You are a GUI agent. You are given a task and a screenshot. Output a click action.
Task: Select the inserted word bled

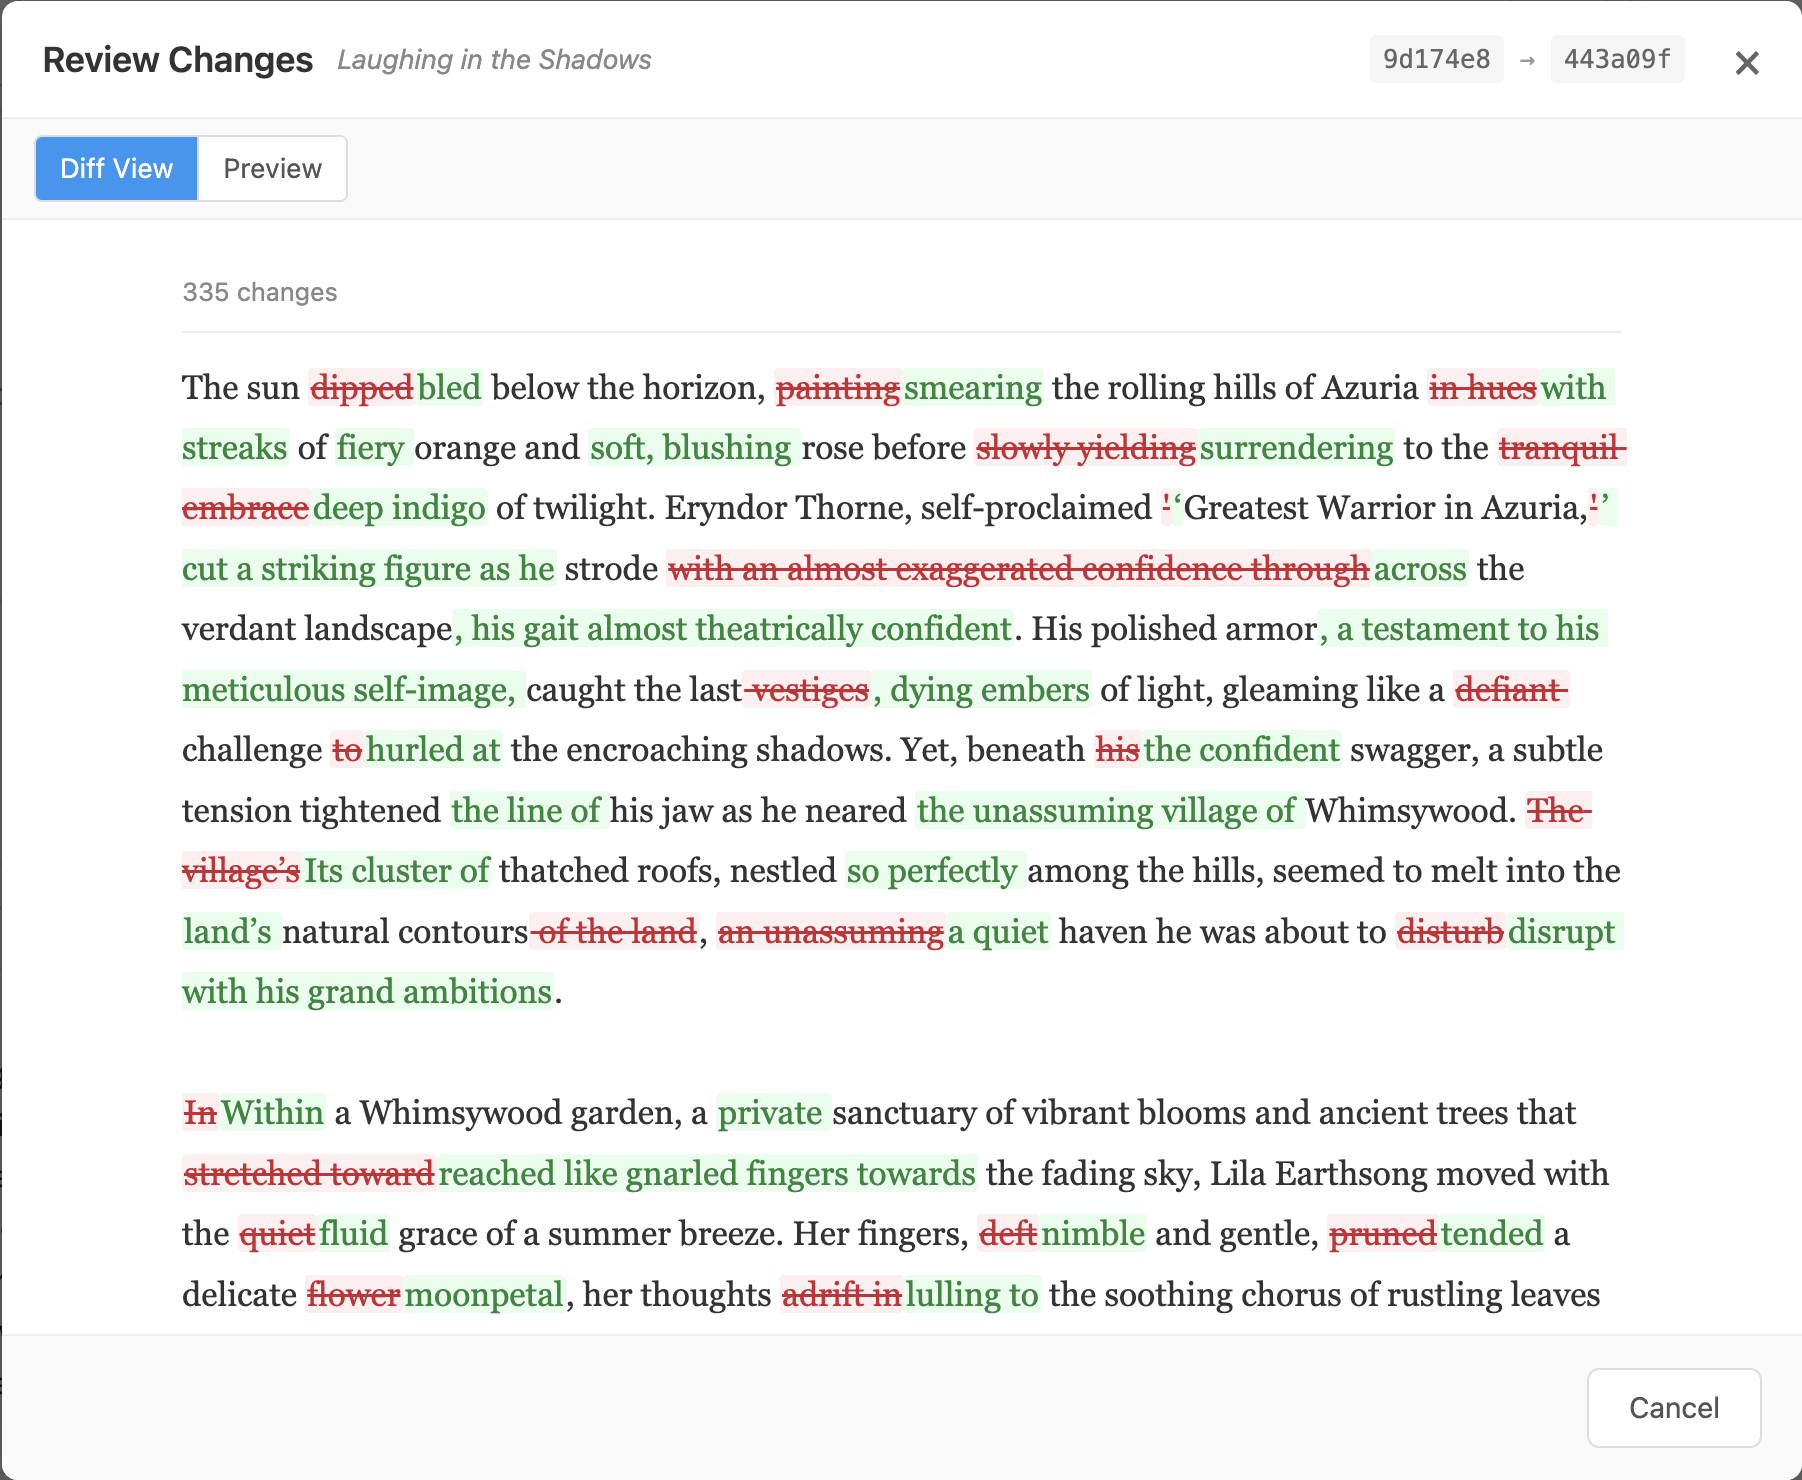point(448,387)
